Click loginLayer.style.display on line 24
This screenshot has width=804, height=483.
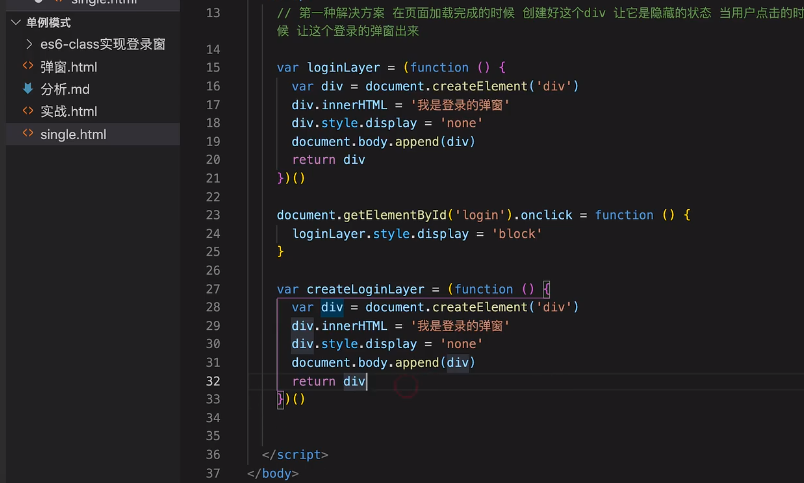pos(380,234)
